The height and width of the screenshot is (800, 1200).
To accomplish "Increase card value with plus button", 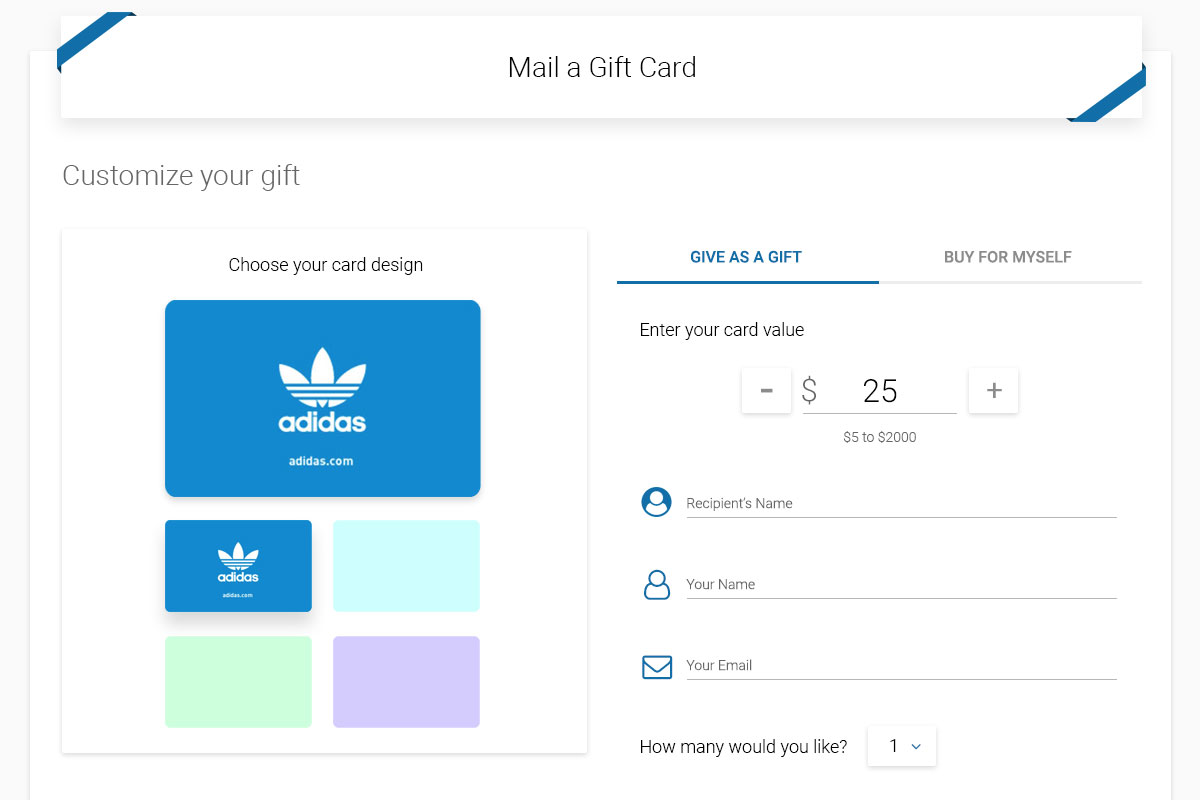I will (994, 390).
